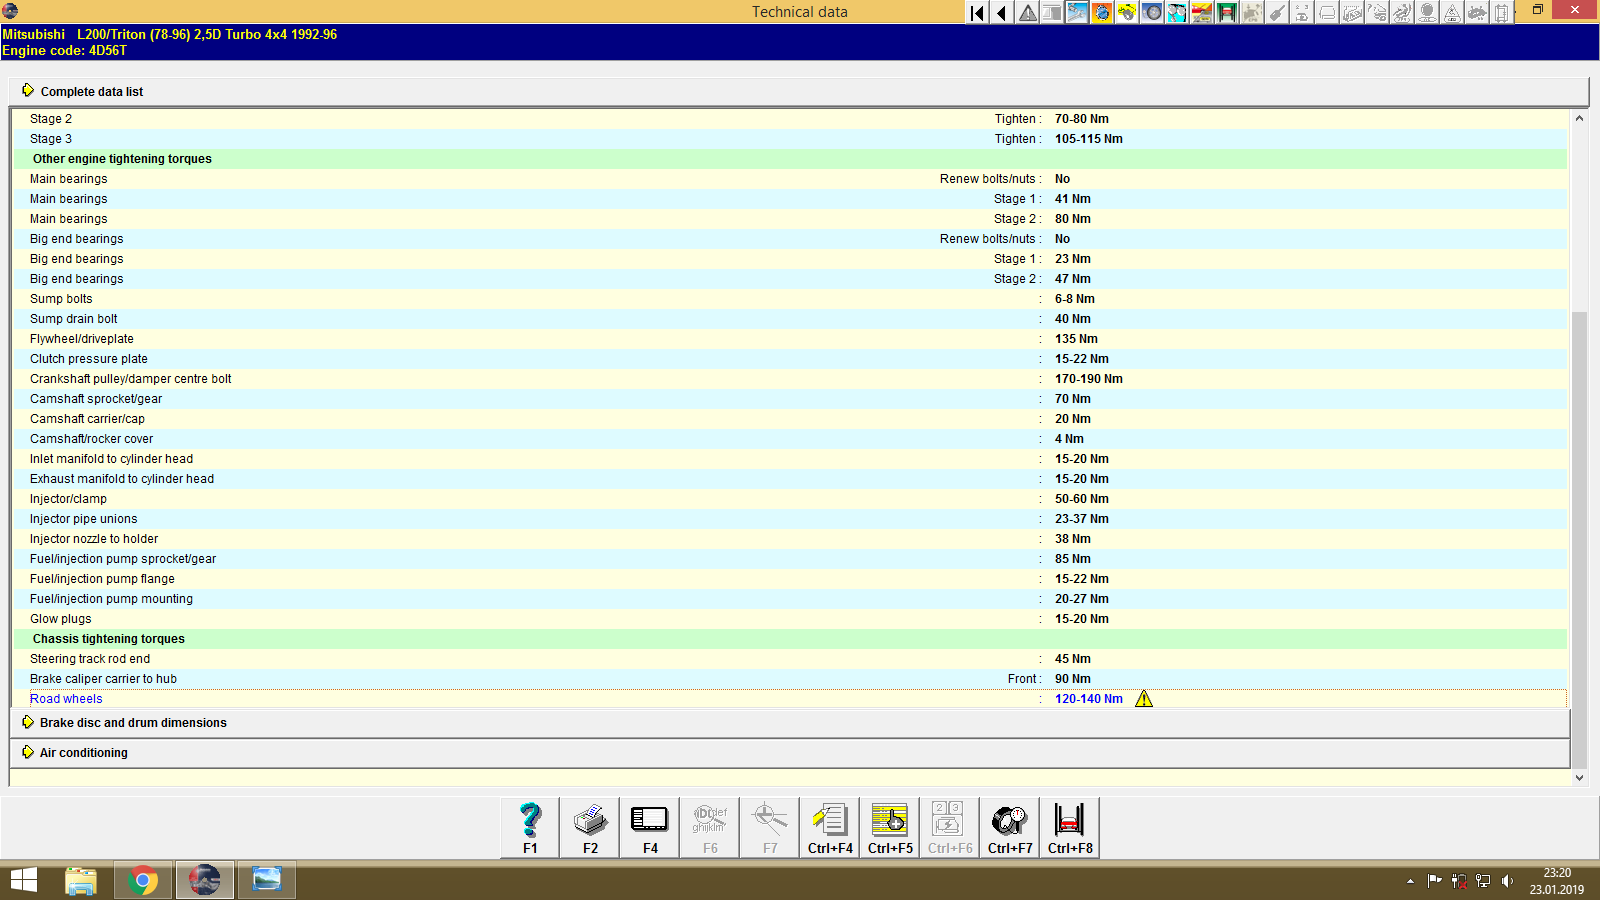The image size is (1600, 900).
Task: Click the F4 full-screen display icon
Action: click(649, 826)
